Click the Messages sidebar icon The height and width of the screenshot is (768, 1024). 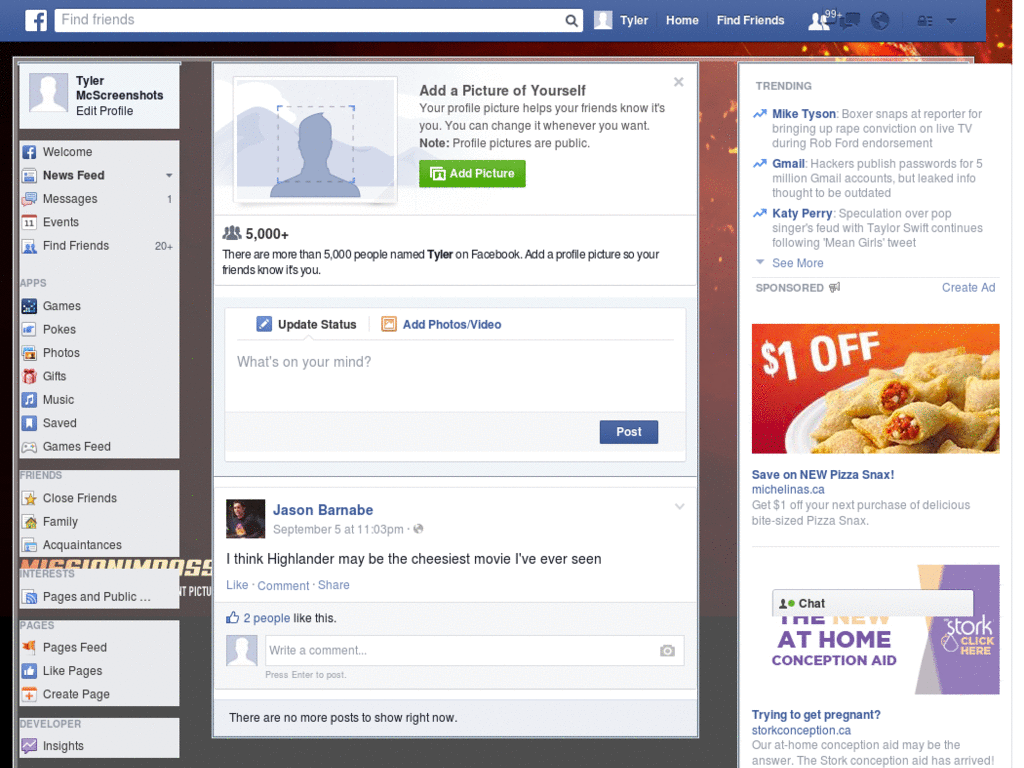(29, 199)
